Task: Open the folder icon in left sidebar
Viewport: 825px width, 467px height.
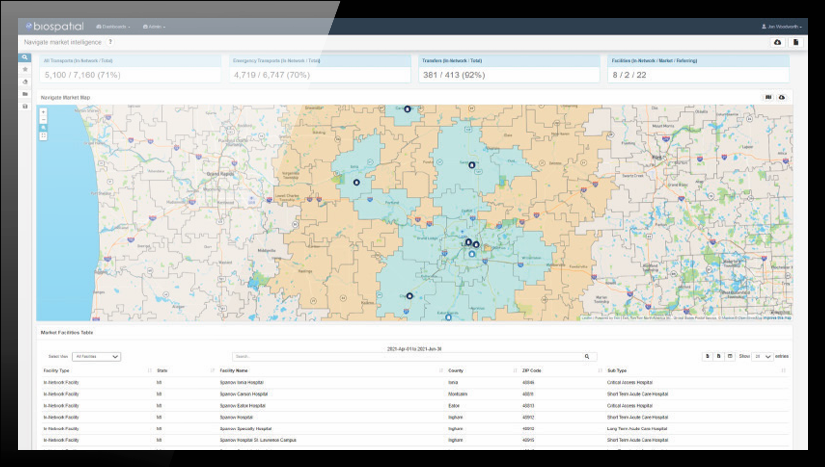Action: [x=25, y=94]
